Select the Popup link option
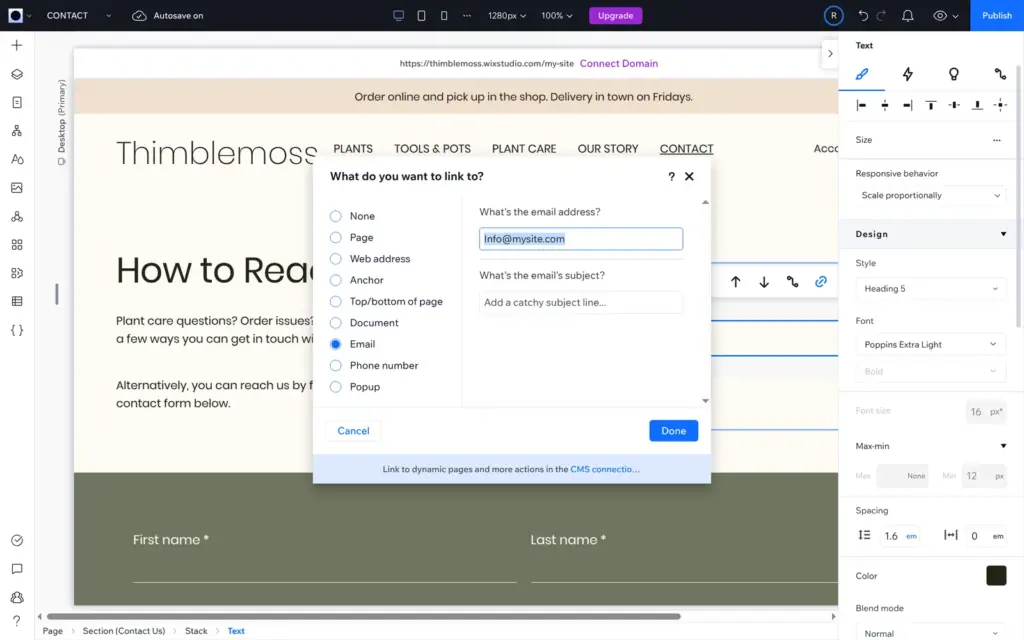Screen dimensions: 1024x640 click(336, 387)
